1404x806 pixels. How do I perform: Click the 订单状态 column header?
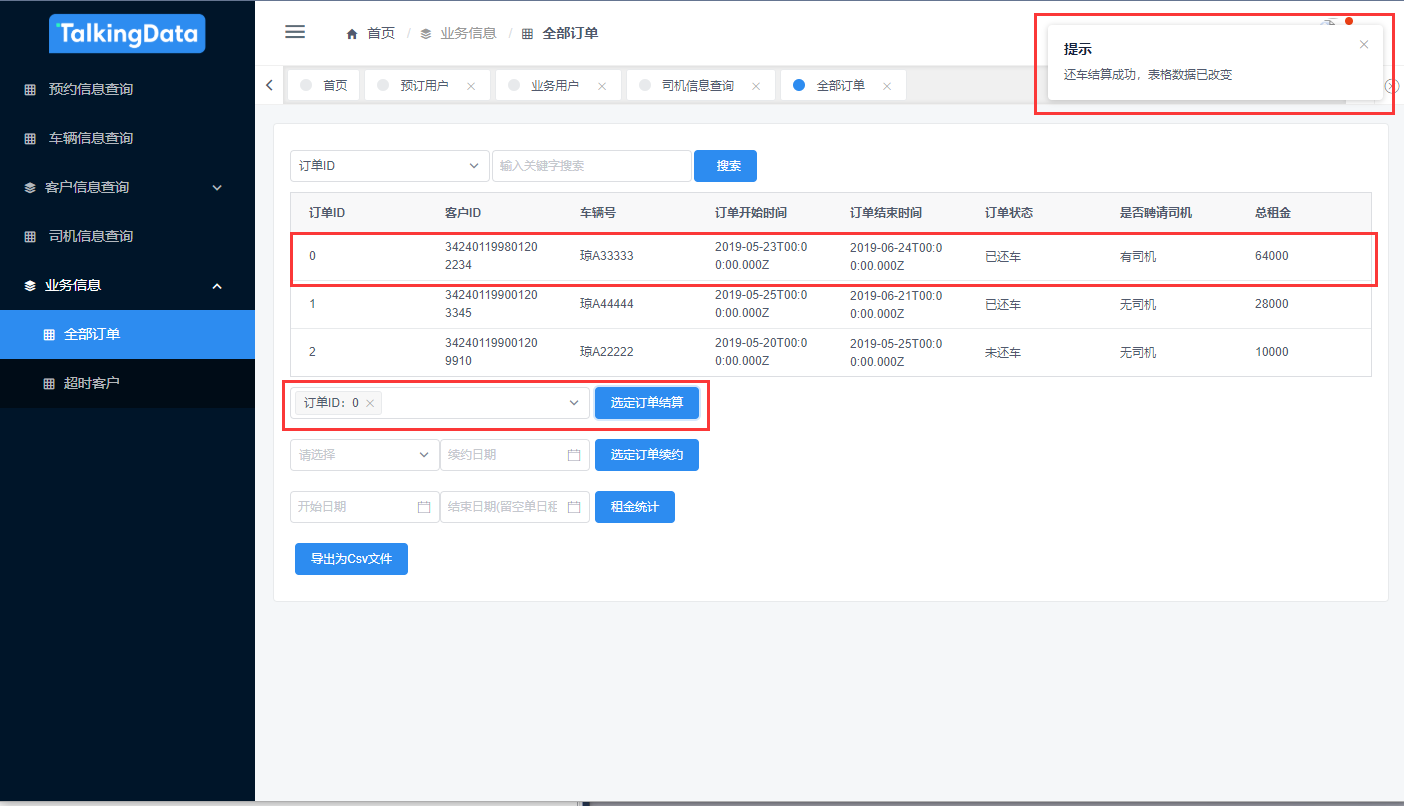[x=1009, y=213]
